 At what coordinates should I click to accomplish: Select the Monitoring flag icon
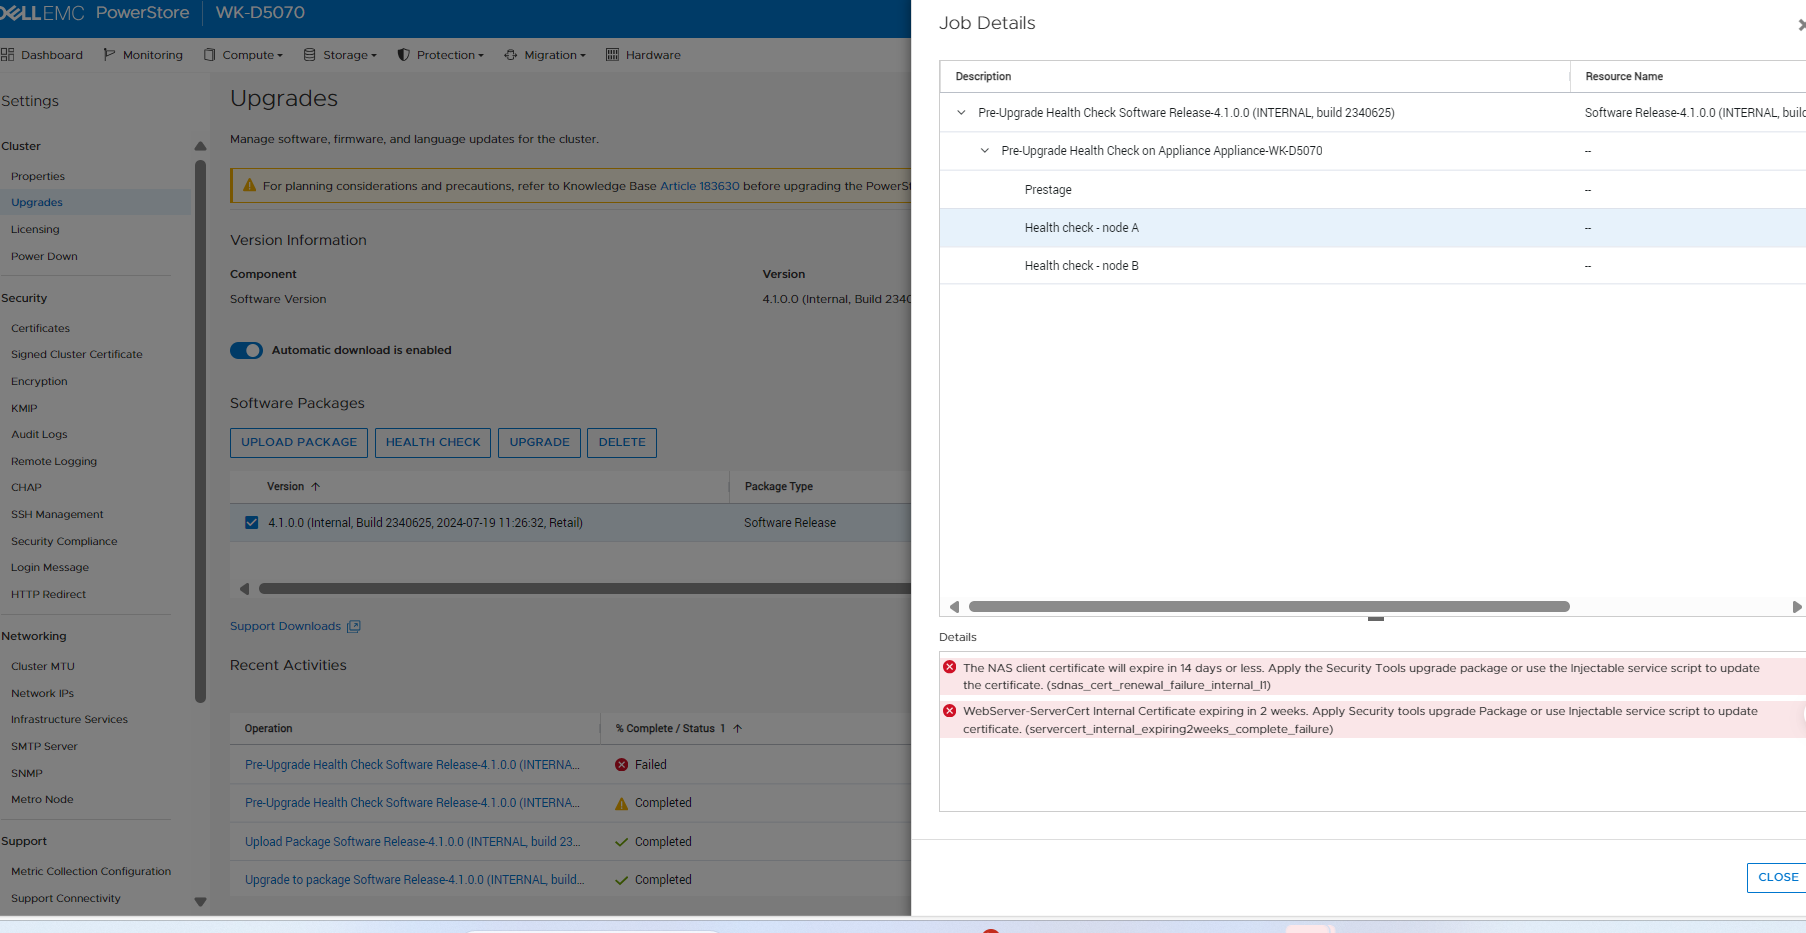coord(110,54)
